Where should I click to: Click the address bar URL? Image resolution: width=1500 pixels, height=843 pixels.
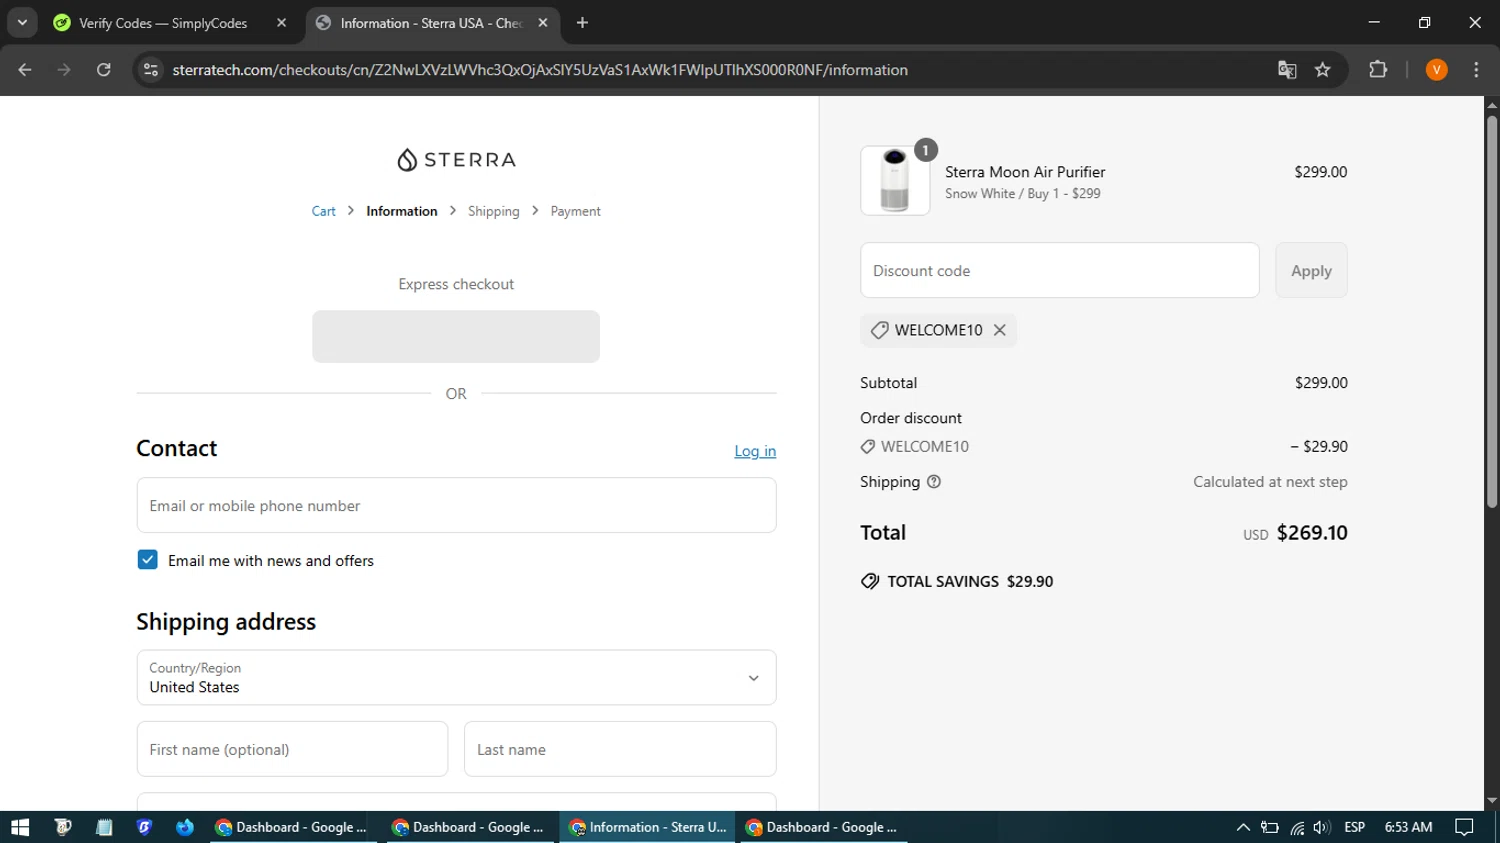point(540,70)
